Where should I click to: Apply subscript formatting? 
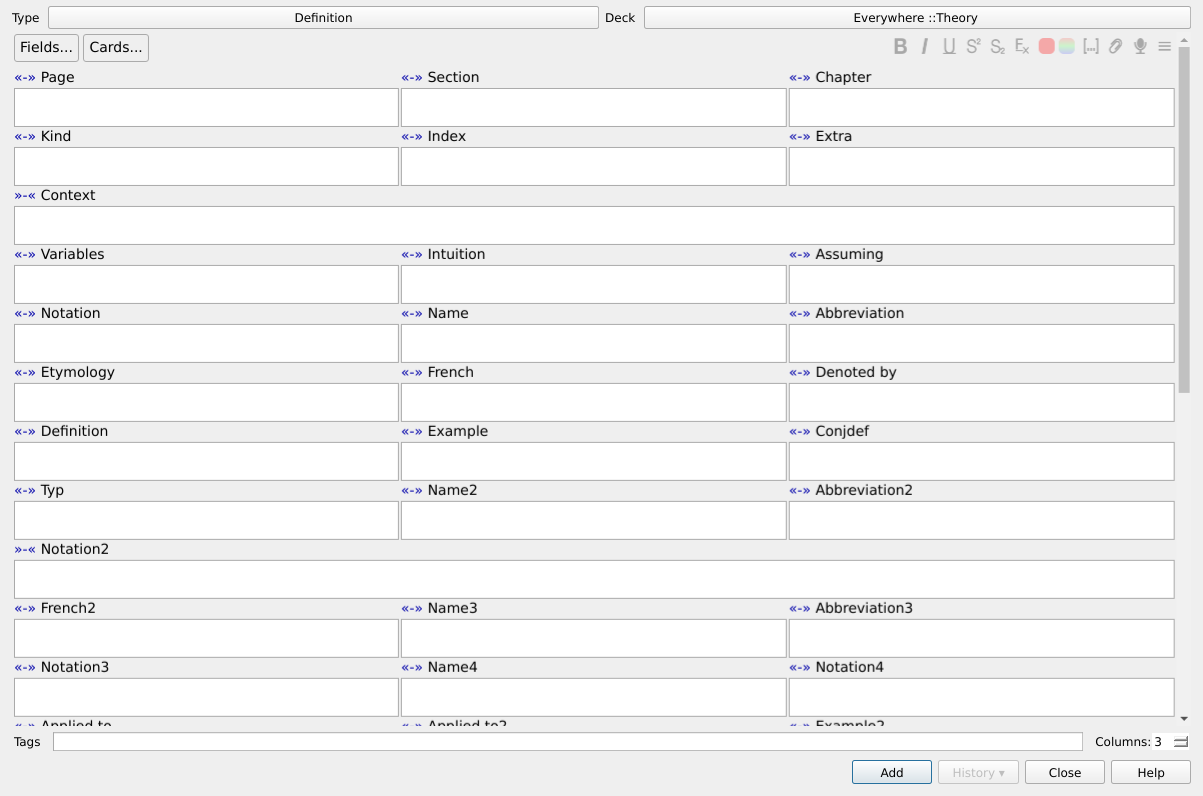[997, 46]
